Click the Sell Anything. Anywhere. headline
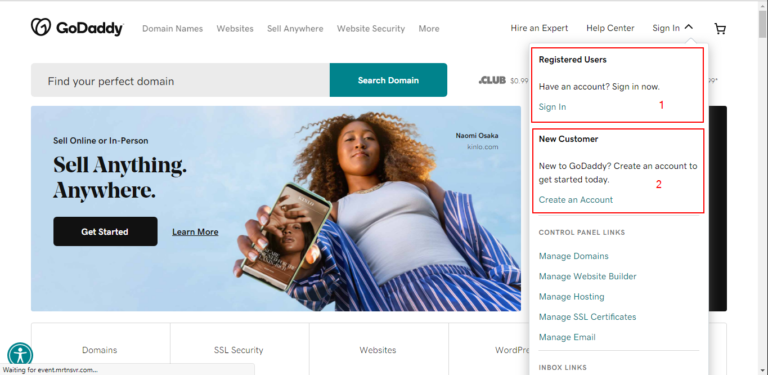 [120, 178]
